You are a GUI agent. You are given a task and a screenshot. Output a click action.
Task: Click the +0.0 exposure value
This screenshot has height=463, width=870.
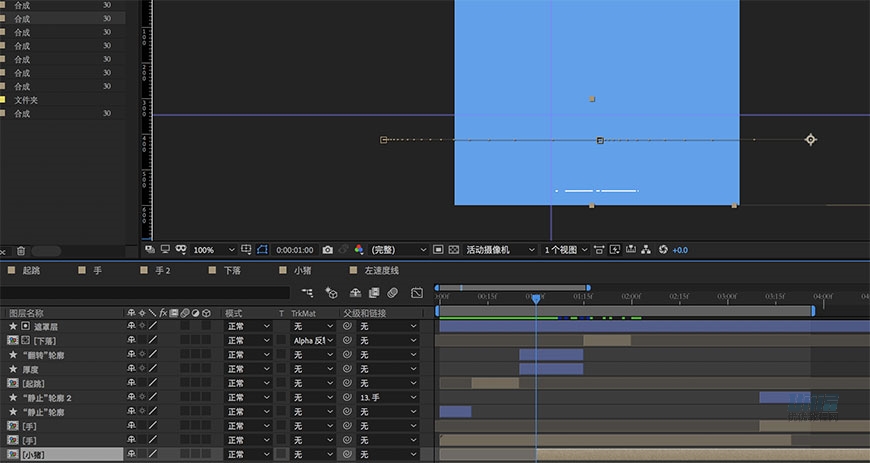(680, 250)
